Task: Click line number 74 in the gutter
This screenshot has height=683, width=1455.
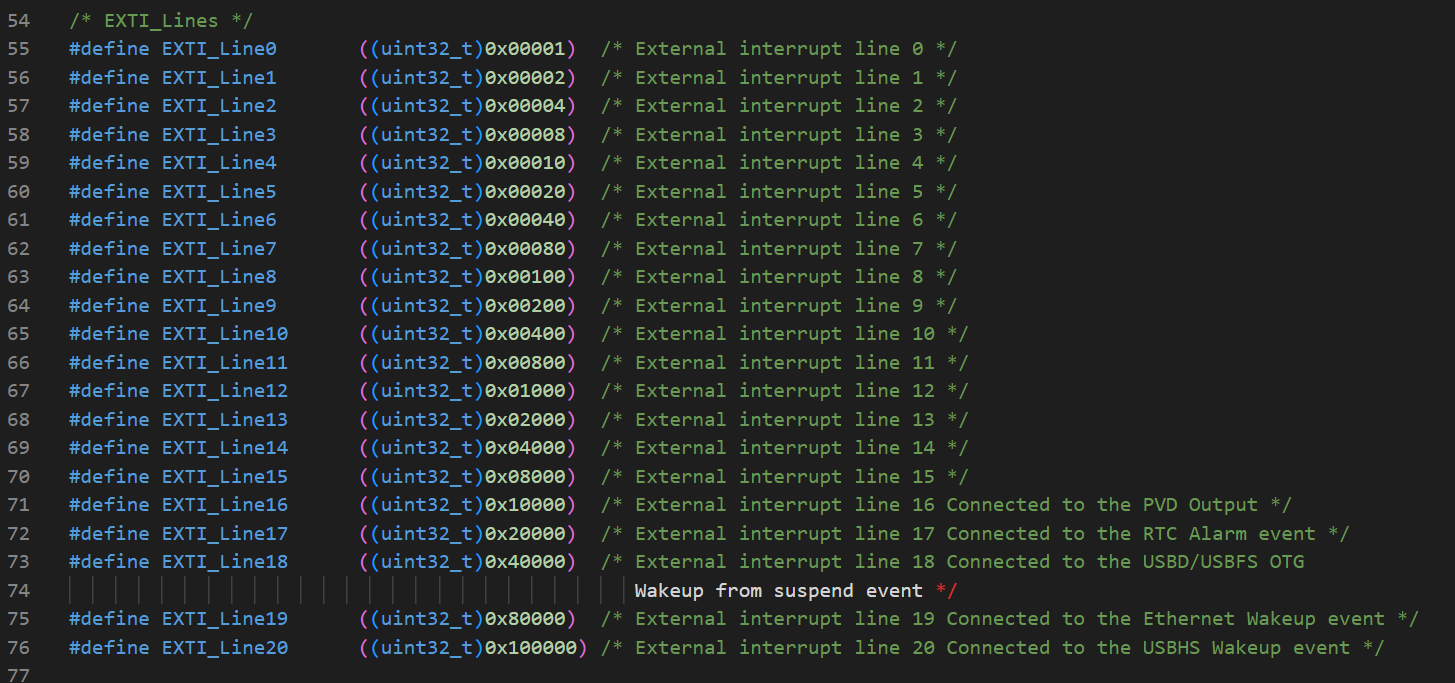Action: [x=18, y=591]
